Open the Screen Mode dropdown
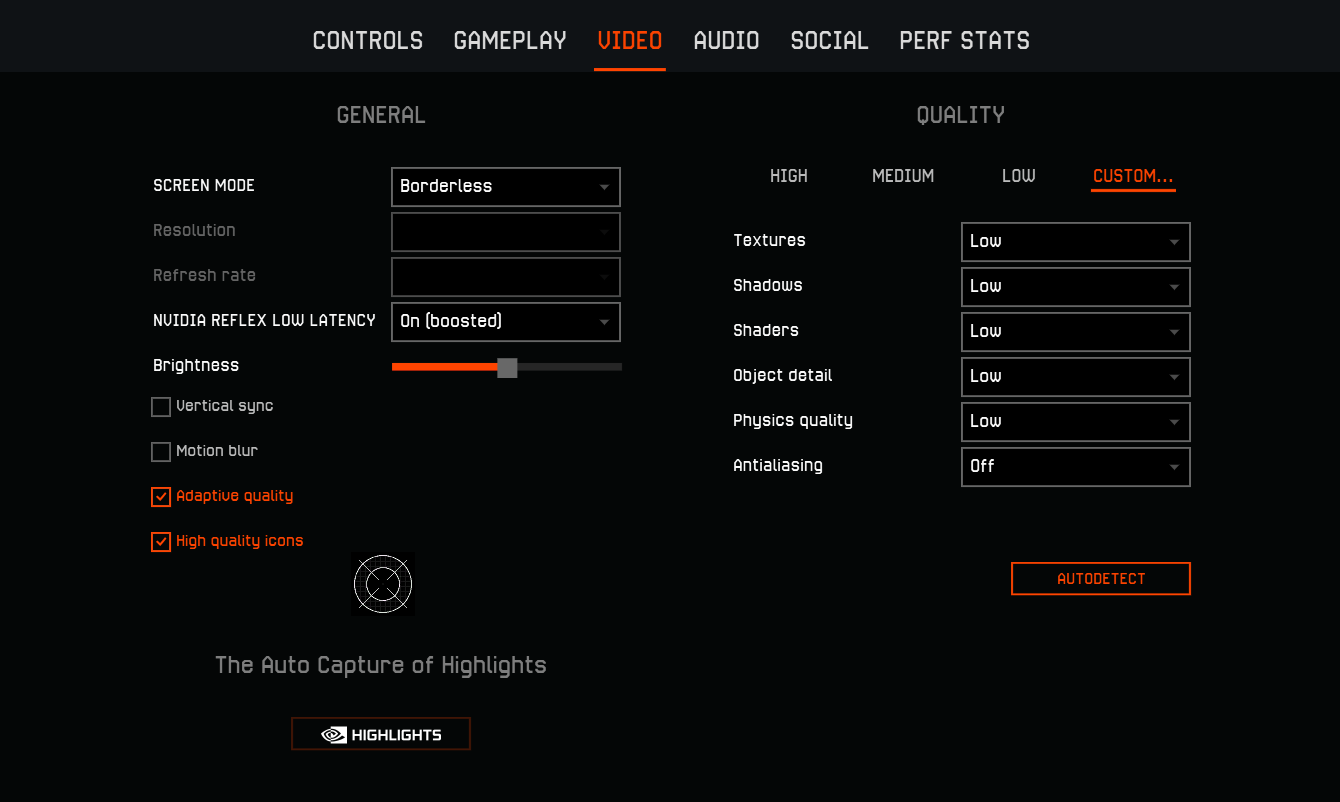 tap(506, 187)
